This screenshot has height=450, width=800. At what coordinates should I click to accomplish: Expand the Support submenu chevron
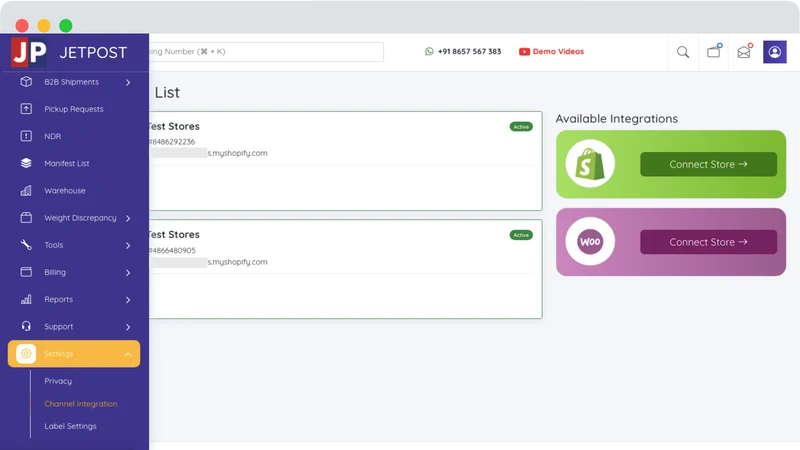pyautogui.click(x=128, y=327)
